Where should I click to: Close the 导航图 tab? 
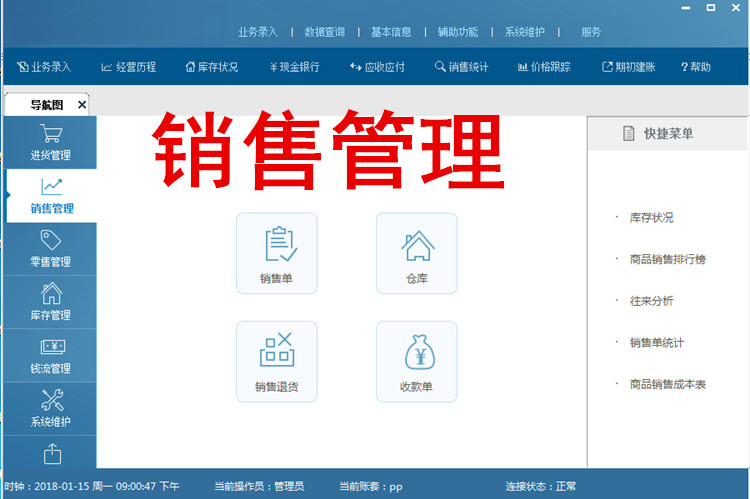[x=82, y=105]
